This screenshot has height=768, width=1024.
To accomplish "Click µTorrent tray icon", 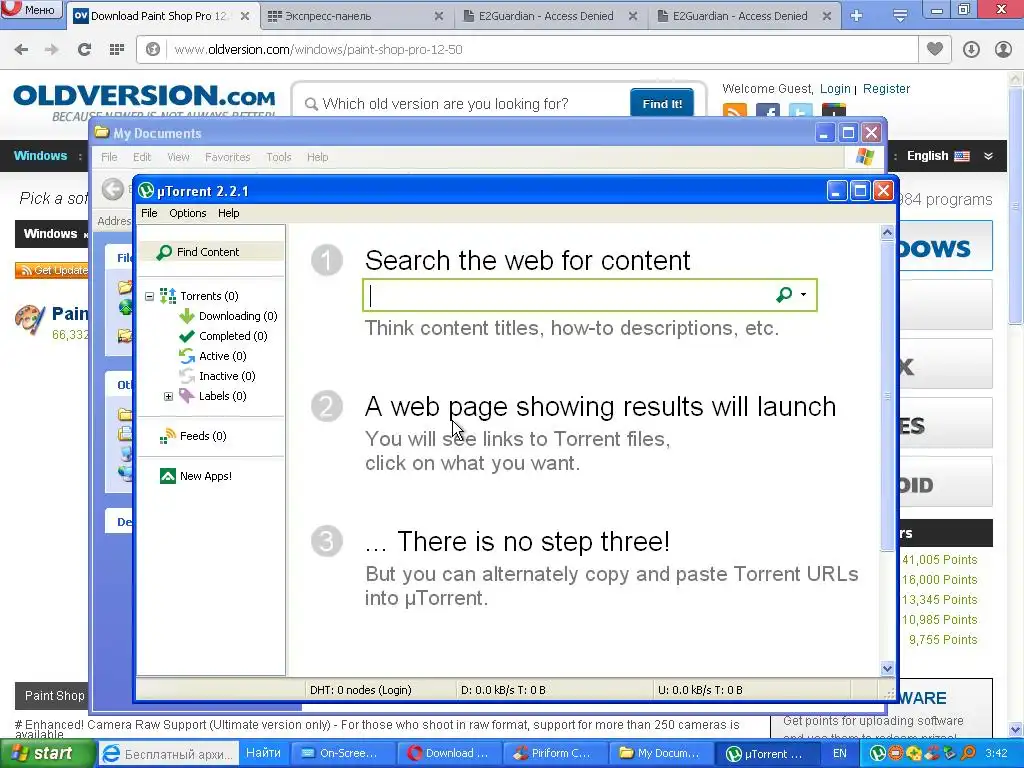I will tap(878, 754).
